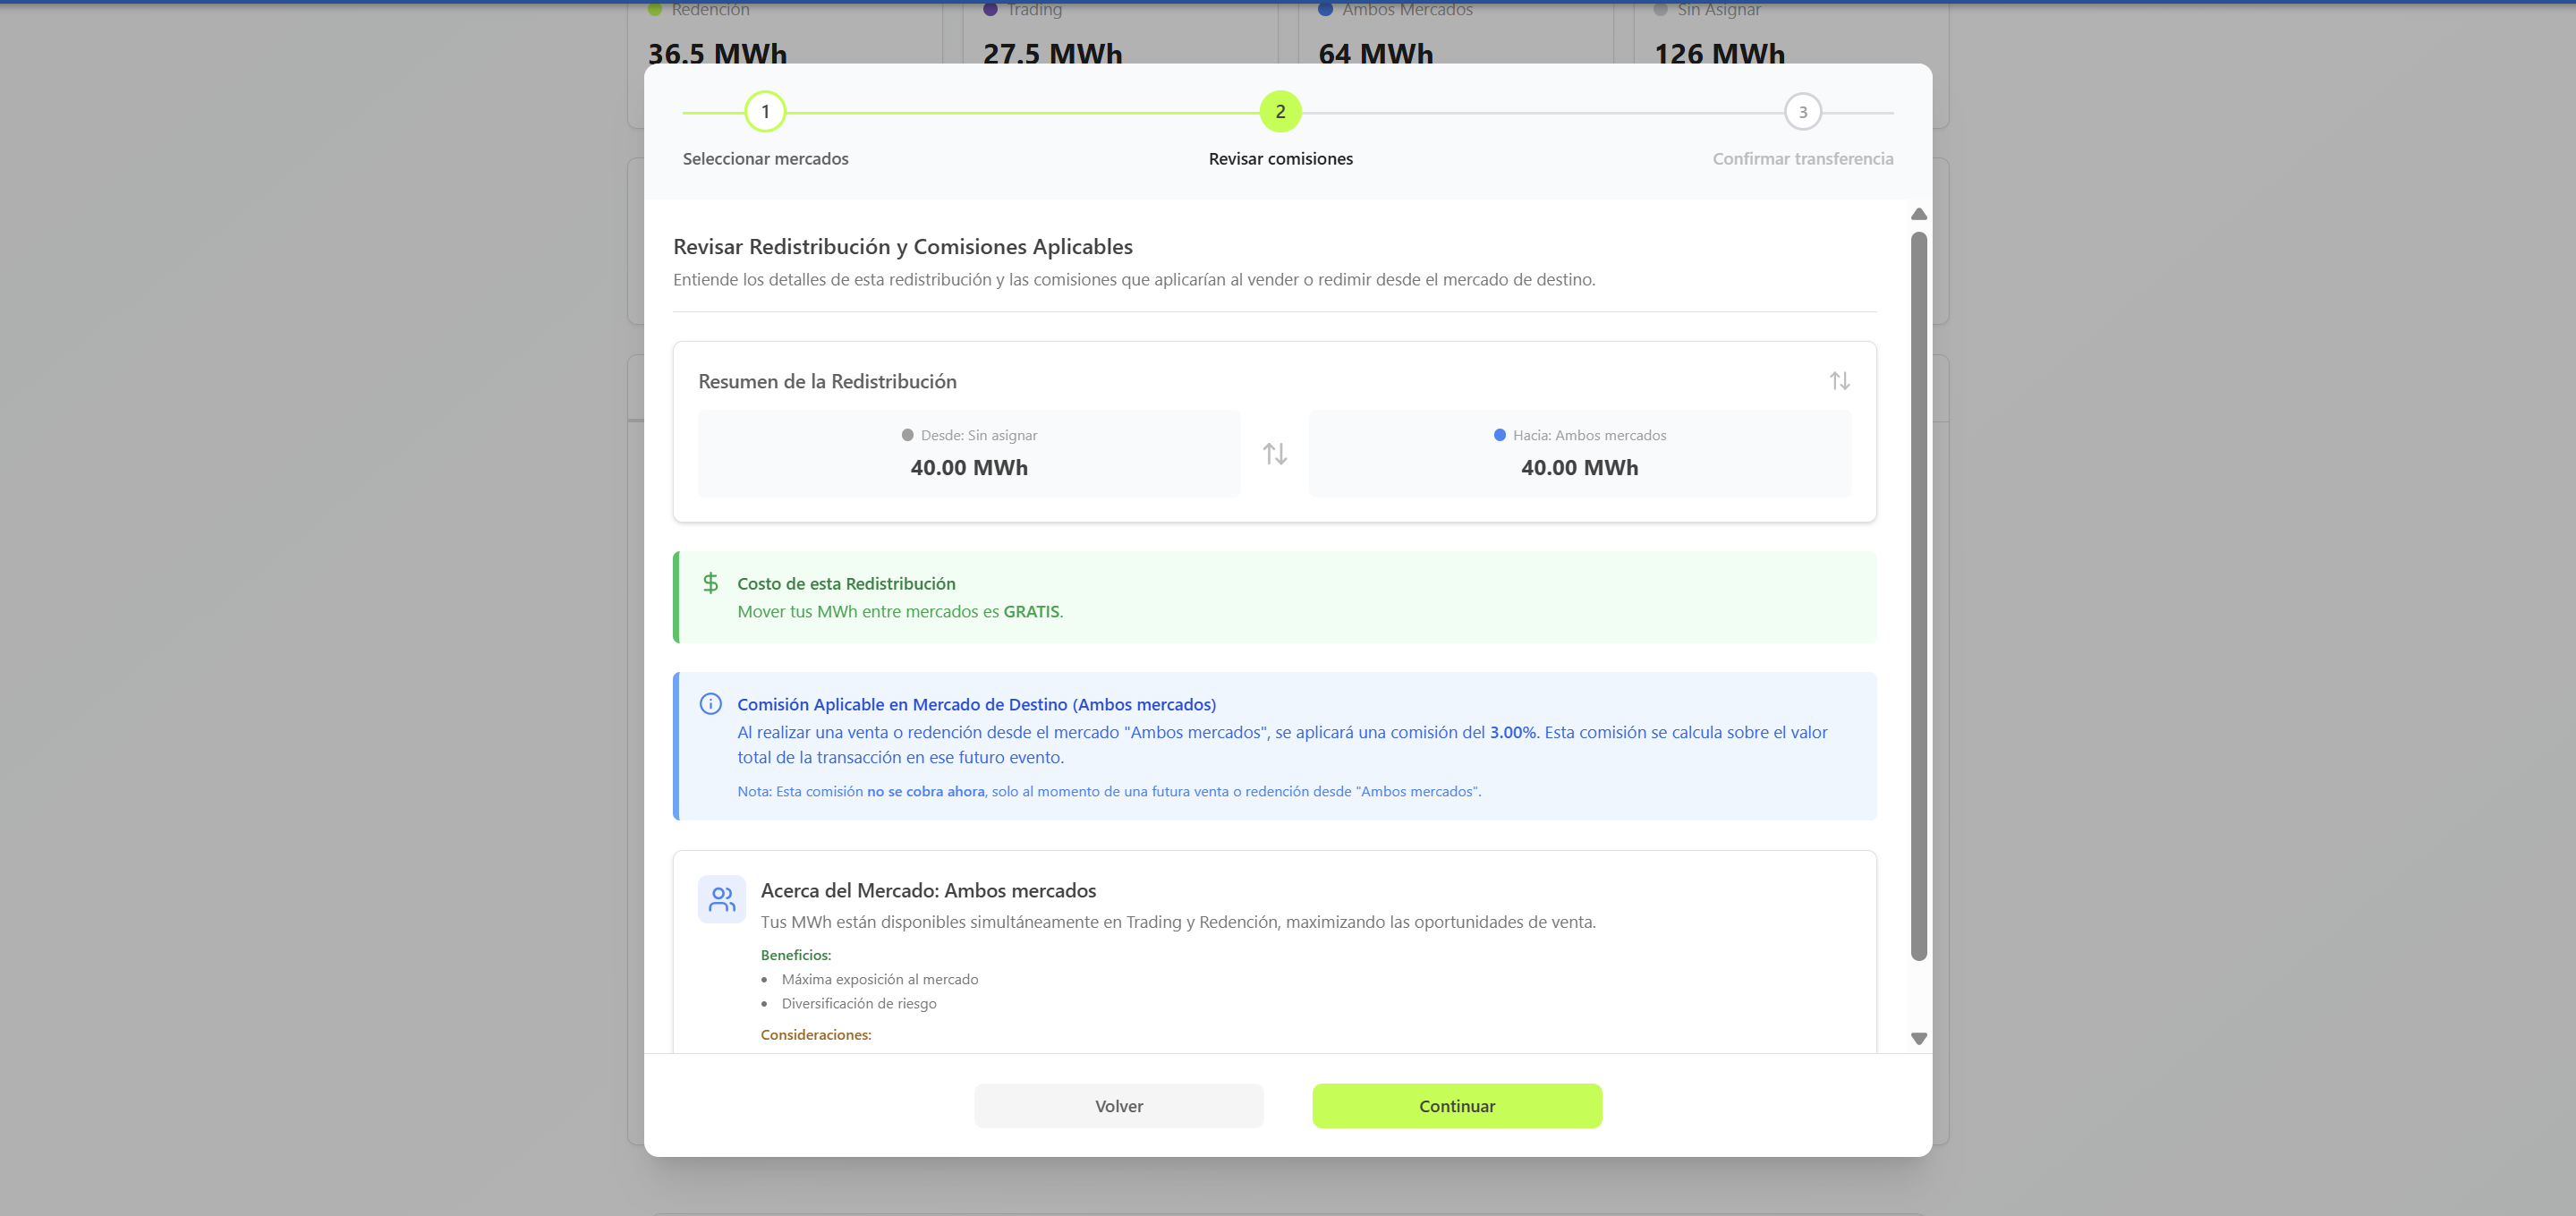Click the Desde: Sin asignar 40.00 MWh card
Screen dimensions: 2576x1216
(968, 454)
